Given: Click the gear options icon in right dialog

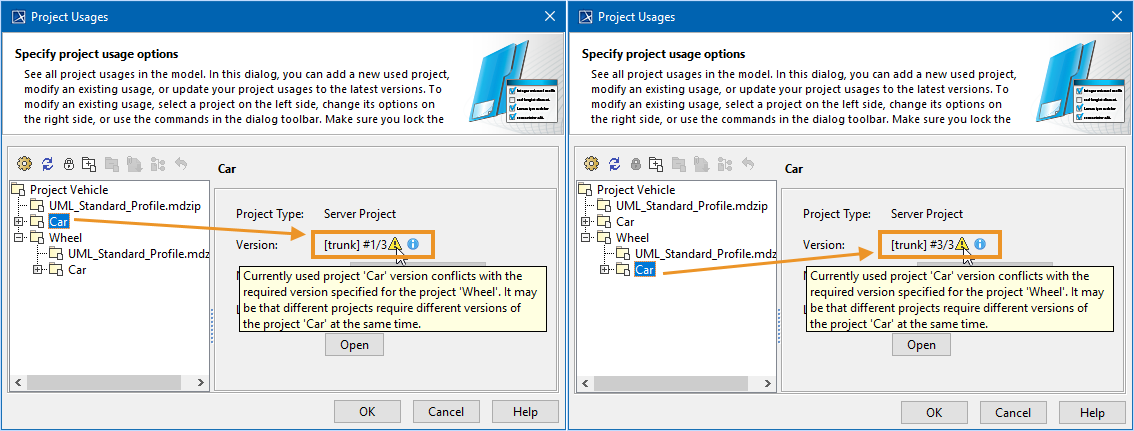Looking at the screenshot, I should click(x=592, y=164).
